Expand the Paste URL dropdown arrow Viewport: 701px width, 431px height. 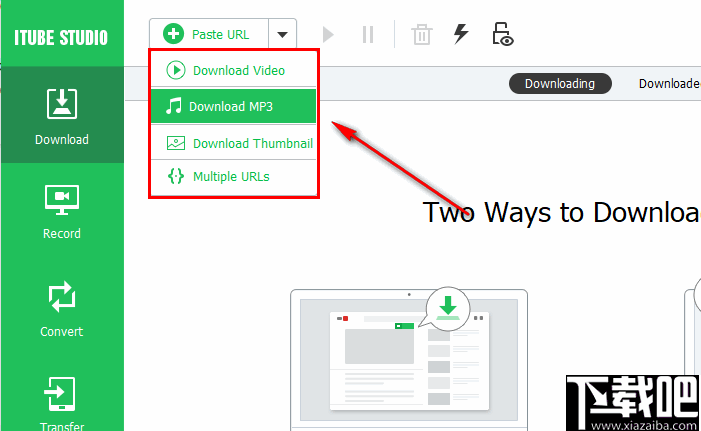pos(282,34)
